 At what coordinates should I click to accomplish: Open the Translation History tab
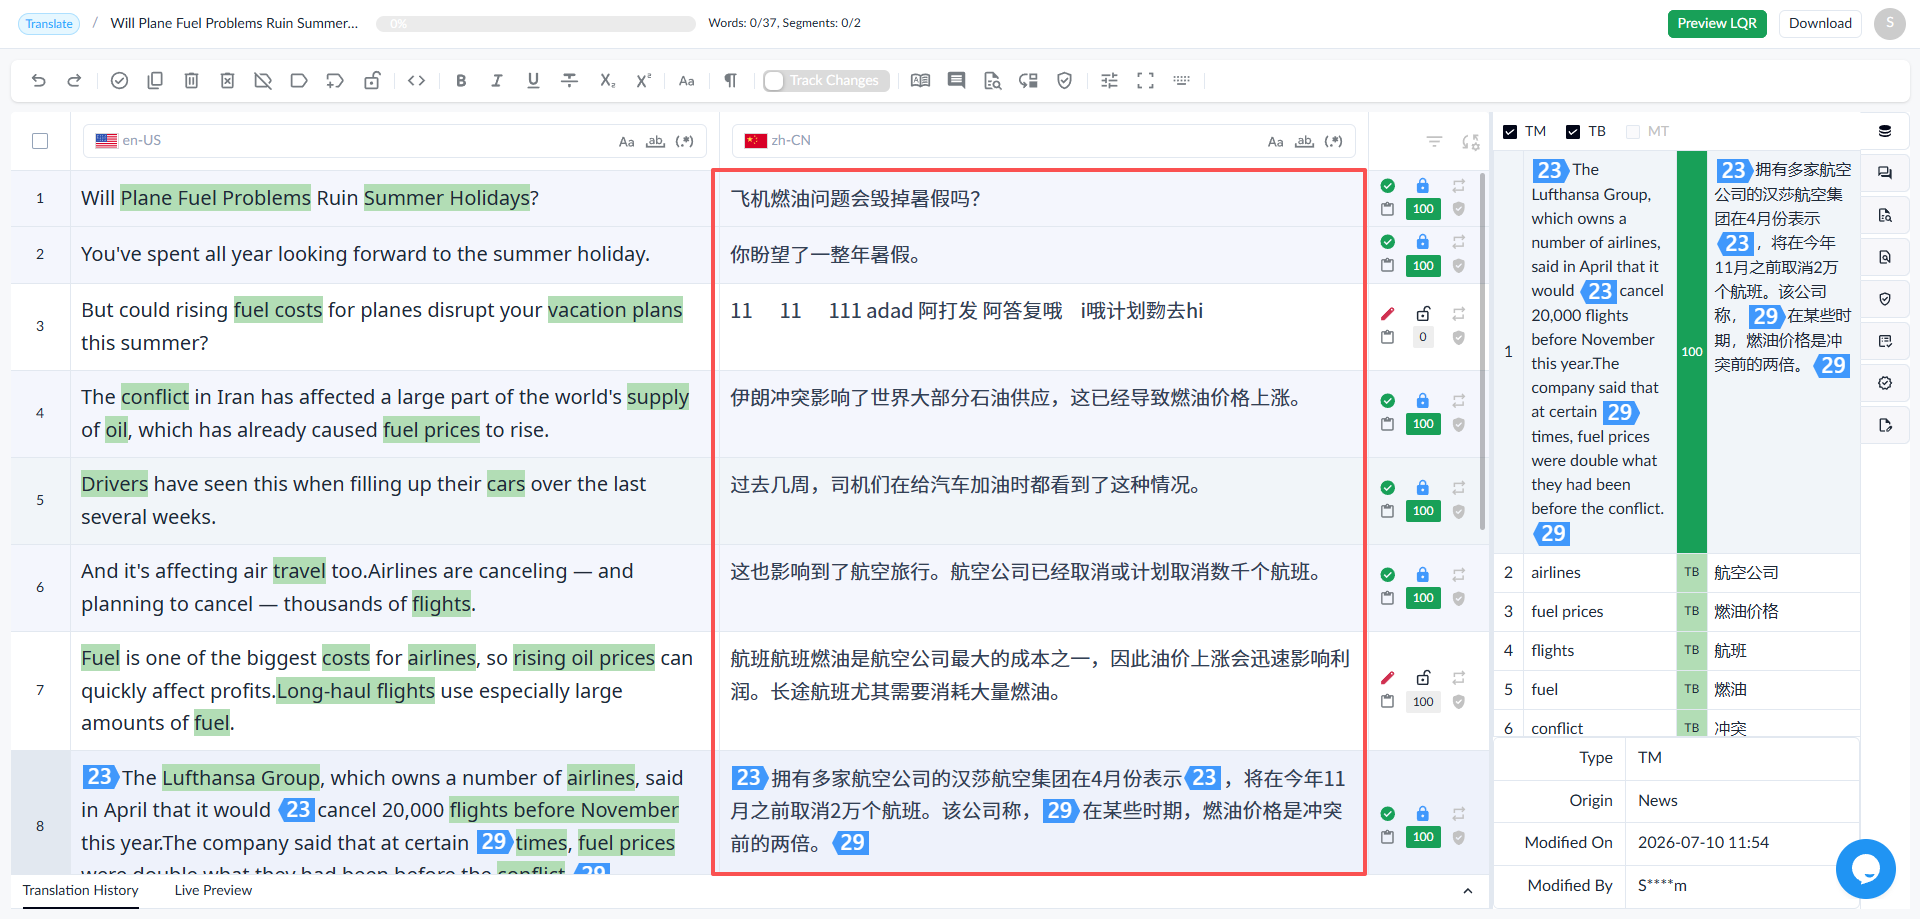click(x=81, y=890)
